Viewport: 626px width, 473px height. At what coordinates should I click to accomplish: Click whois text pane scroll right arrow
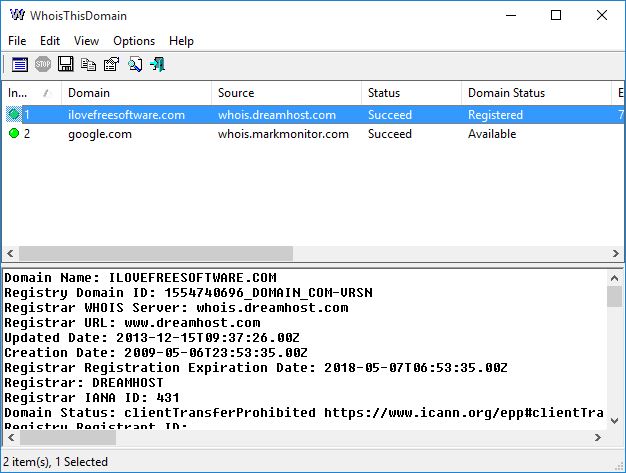click(598, 437)
